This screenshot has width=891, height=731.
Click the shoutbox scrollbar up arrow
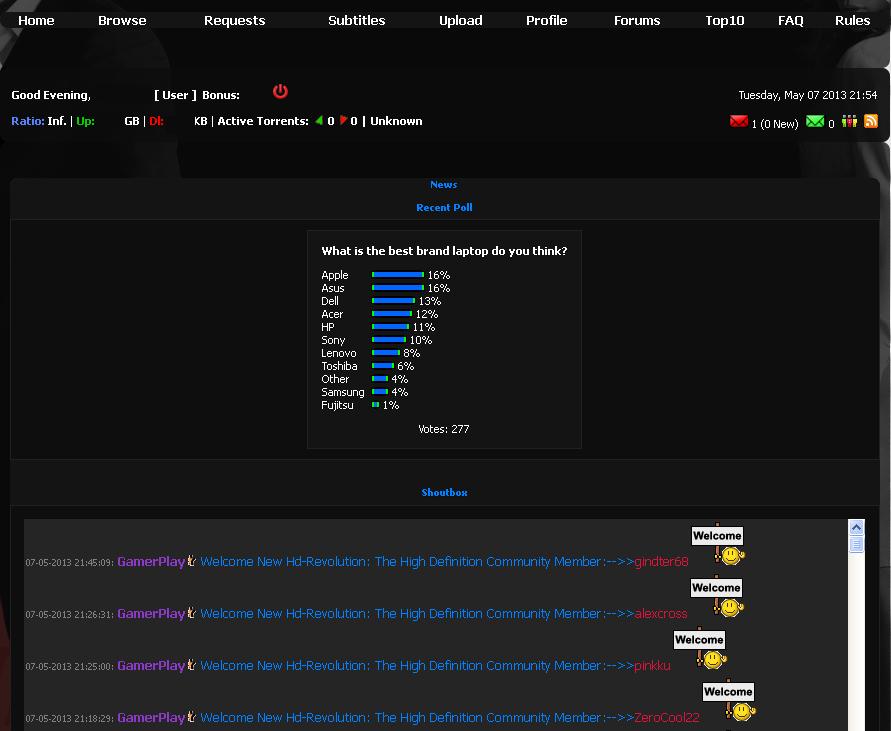click(x=856, y=528)
